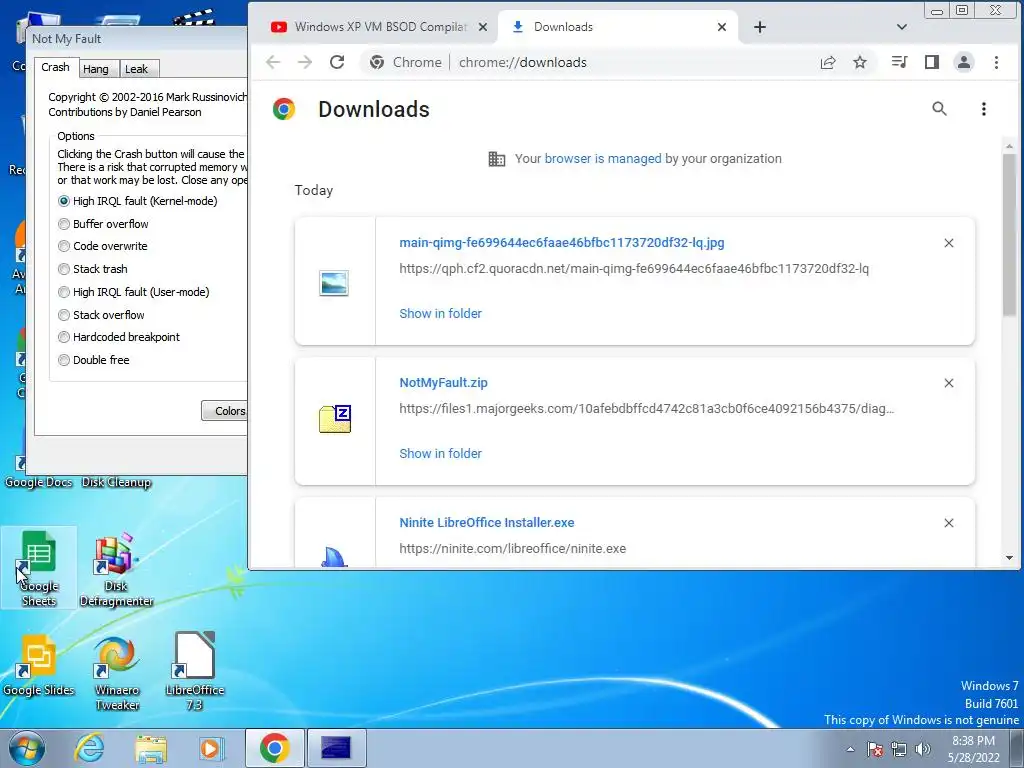Click the chrome://downloads address bar
Screen dimensions: 1024x768
(588, 62)
